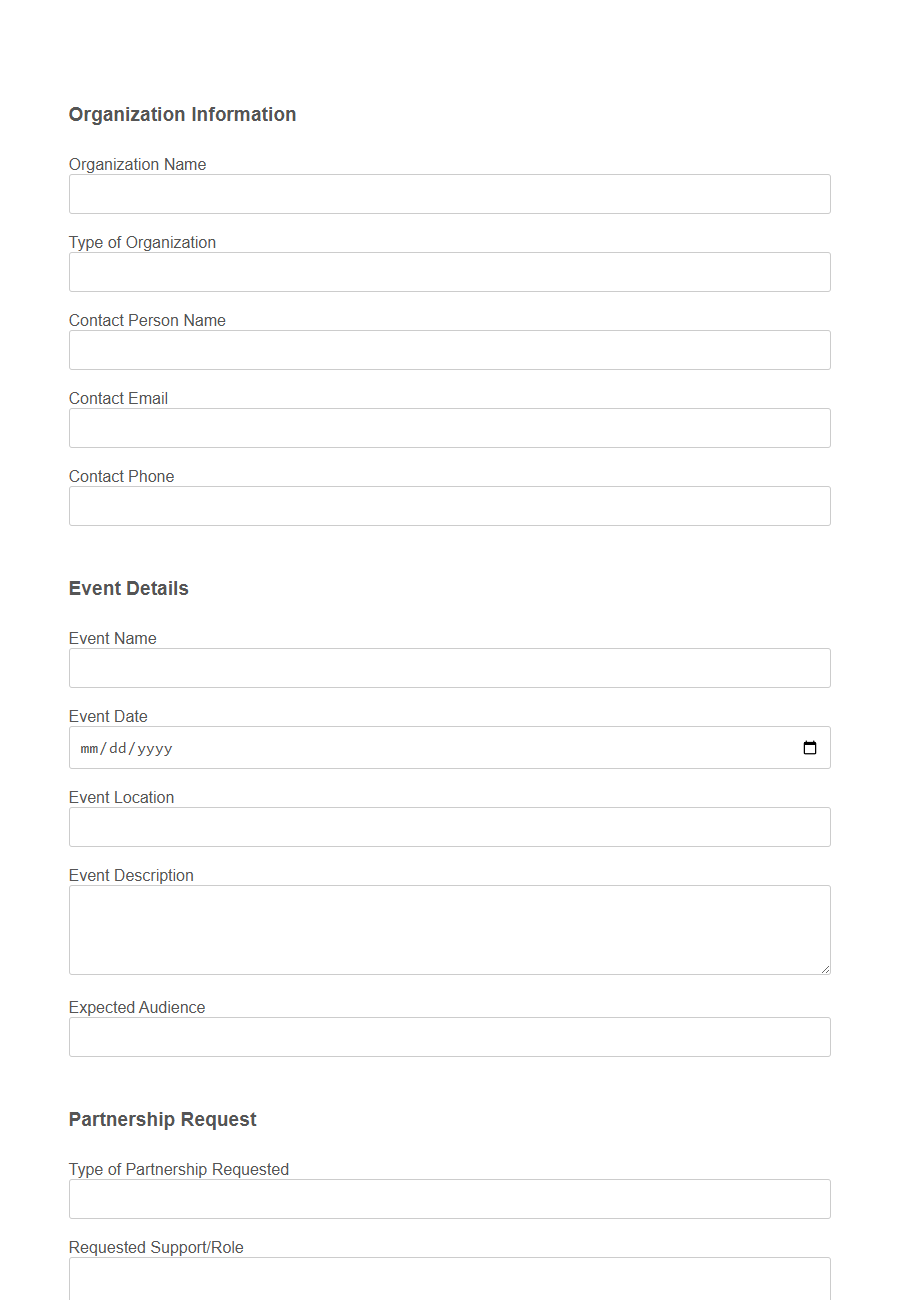Click inside the Event Description textarea
The width and height of the screenshot is (900, 1300).
click(449, 929)
